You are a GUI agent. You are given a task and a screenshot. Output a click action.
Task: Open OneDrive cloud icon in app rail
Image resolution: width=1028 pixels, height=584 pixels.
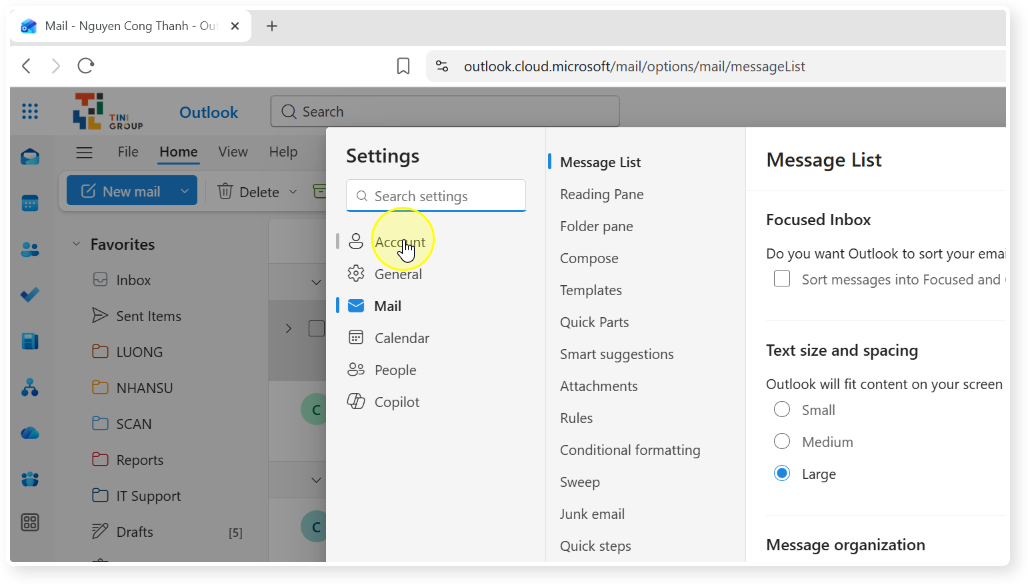[30, 433]
